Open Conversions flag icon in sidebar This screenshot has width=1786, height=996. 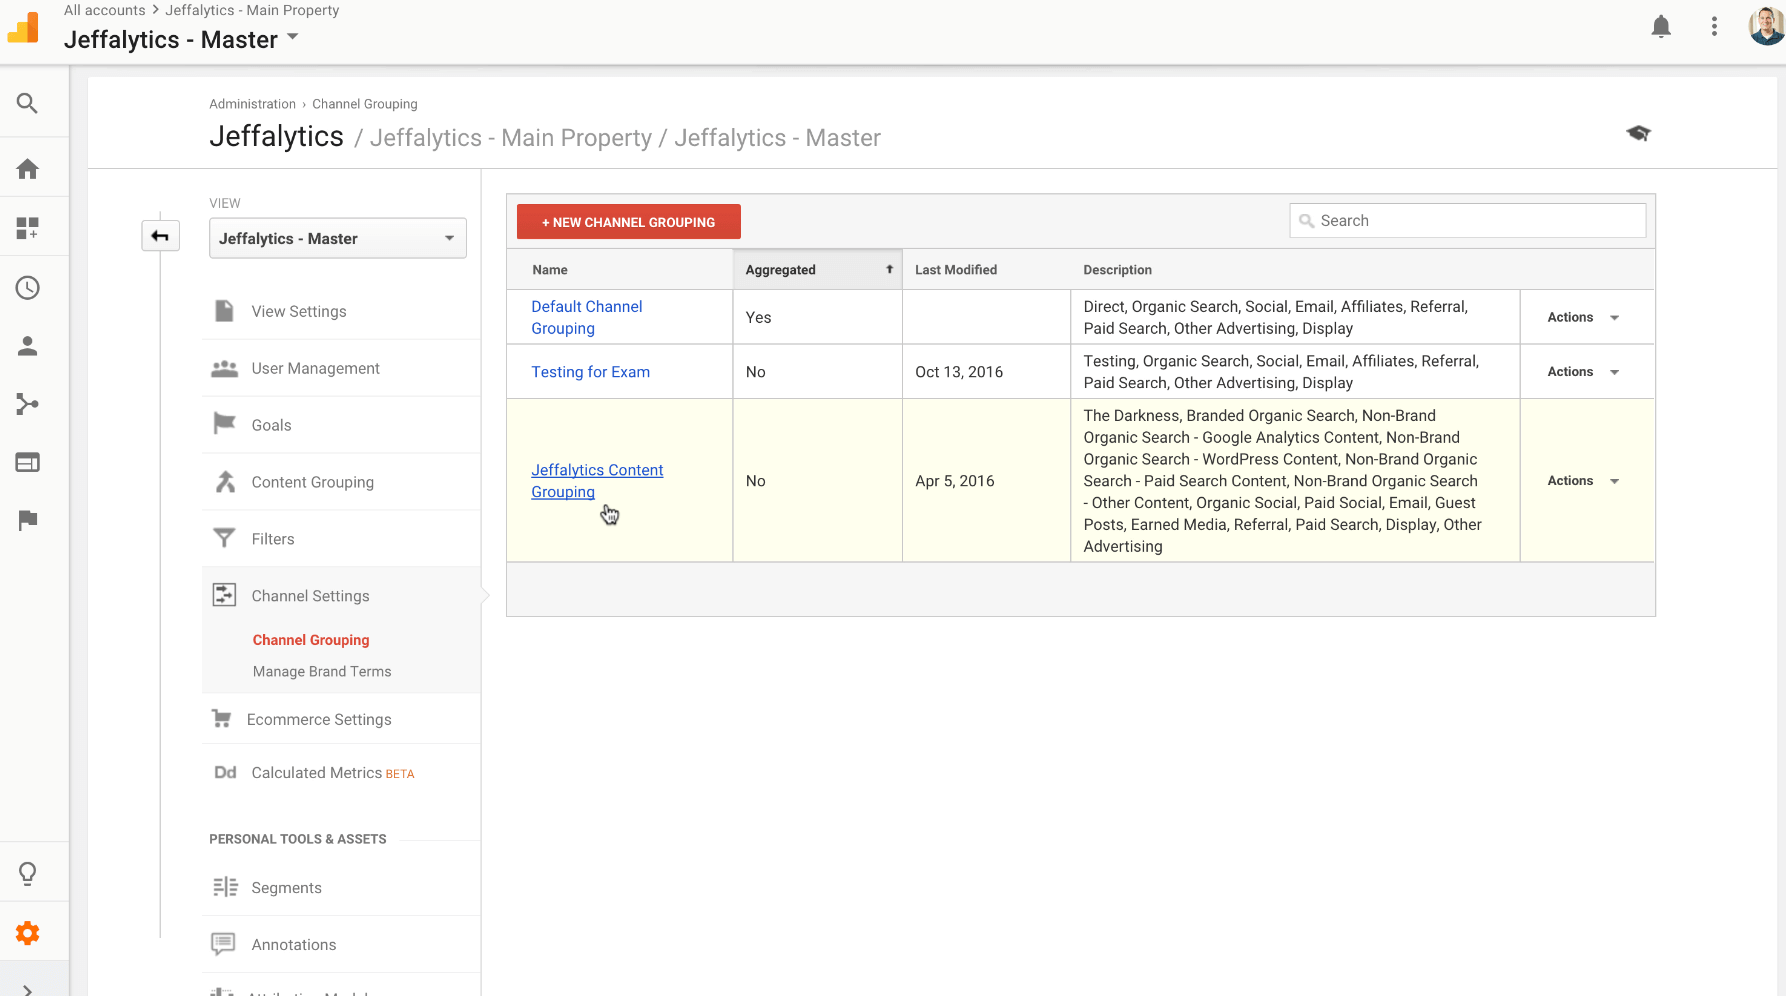click(x=28, y=520)
